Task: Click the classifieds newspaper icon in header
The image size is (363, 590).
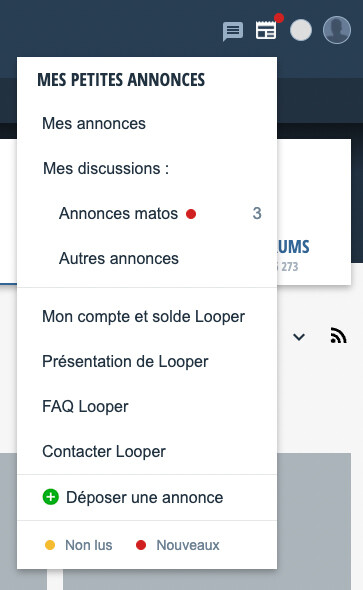Action: pyautogui.click(x=266, y=30)
